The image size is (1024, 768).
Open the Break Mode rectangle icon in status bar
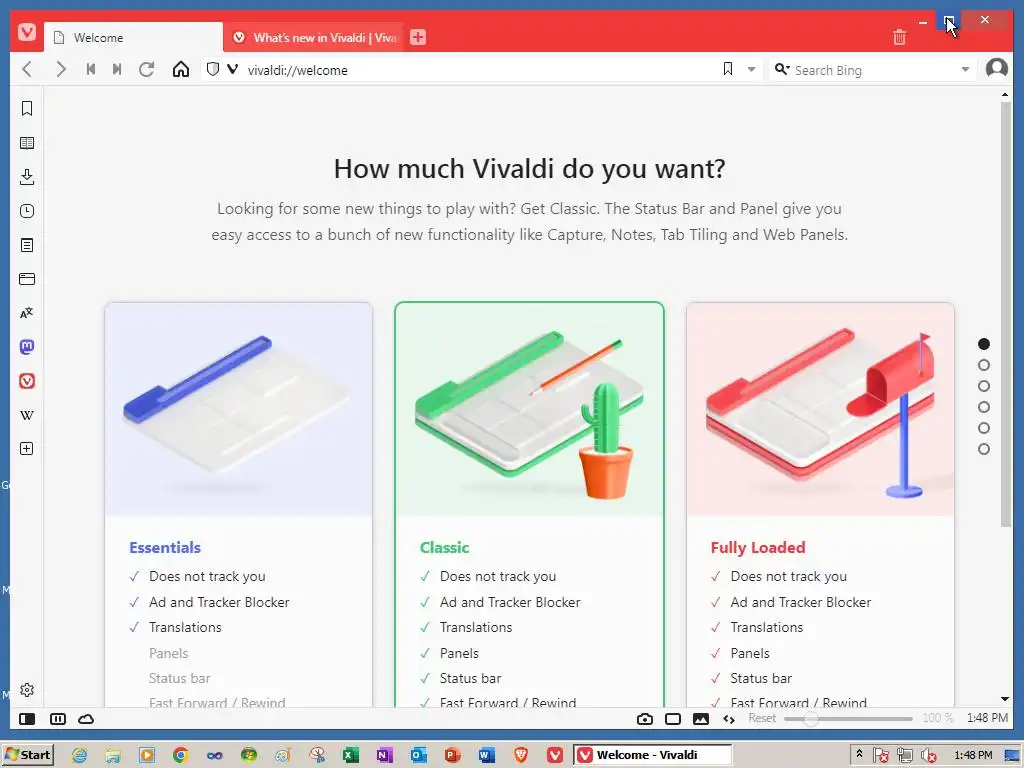pyautogui.click(x=673, y=718)
